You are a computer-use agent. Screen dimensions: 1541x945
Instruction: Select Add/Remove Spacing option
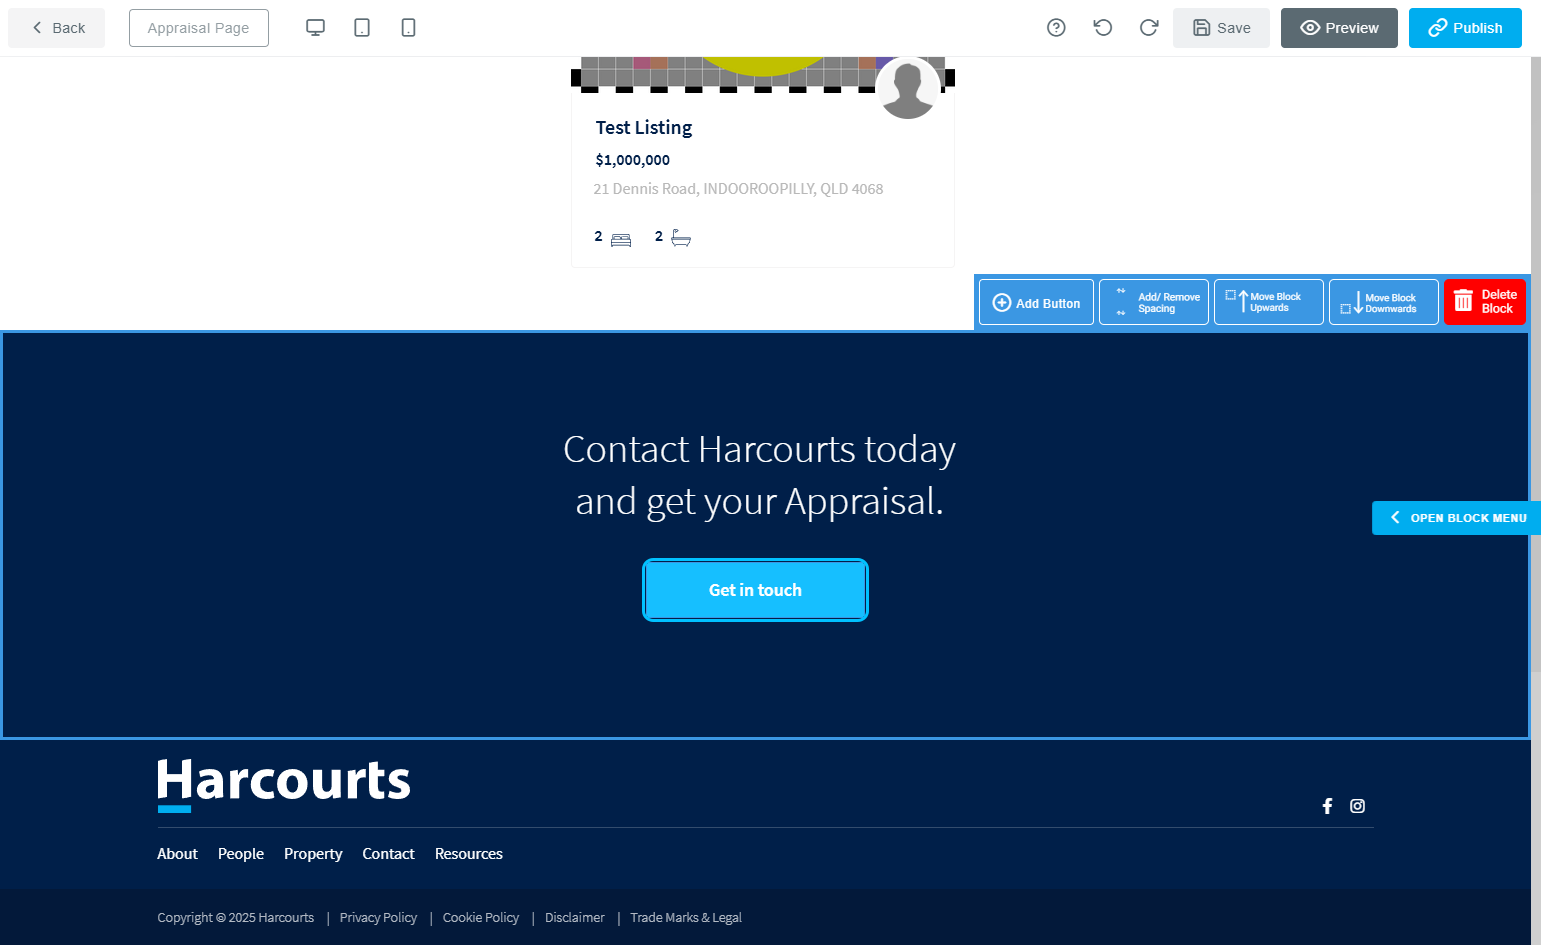coord(1154,302)
